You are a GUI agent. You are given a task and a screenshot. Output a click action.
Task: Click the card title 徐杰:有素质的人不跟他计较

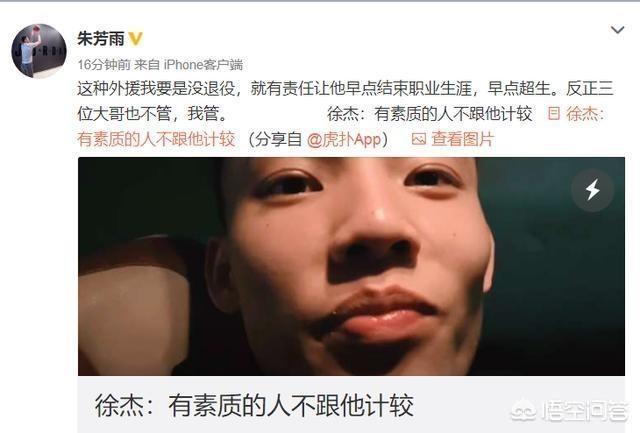point(254,406)
